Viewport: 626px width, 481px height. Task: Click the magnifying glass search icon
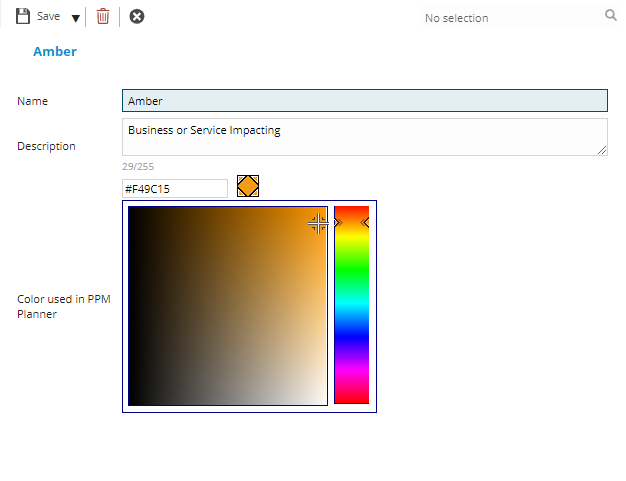pyautogui.click(x=611, y=16)
